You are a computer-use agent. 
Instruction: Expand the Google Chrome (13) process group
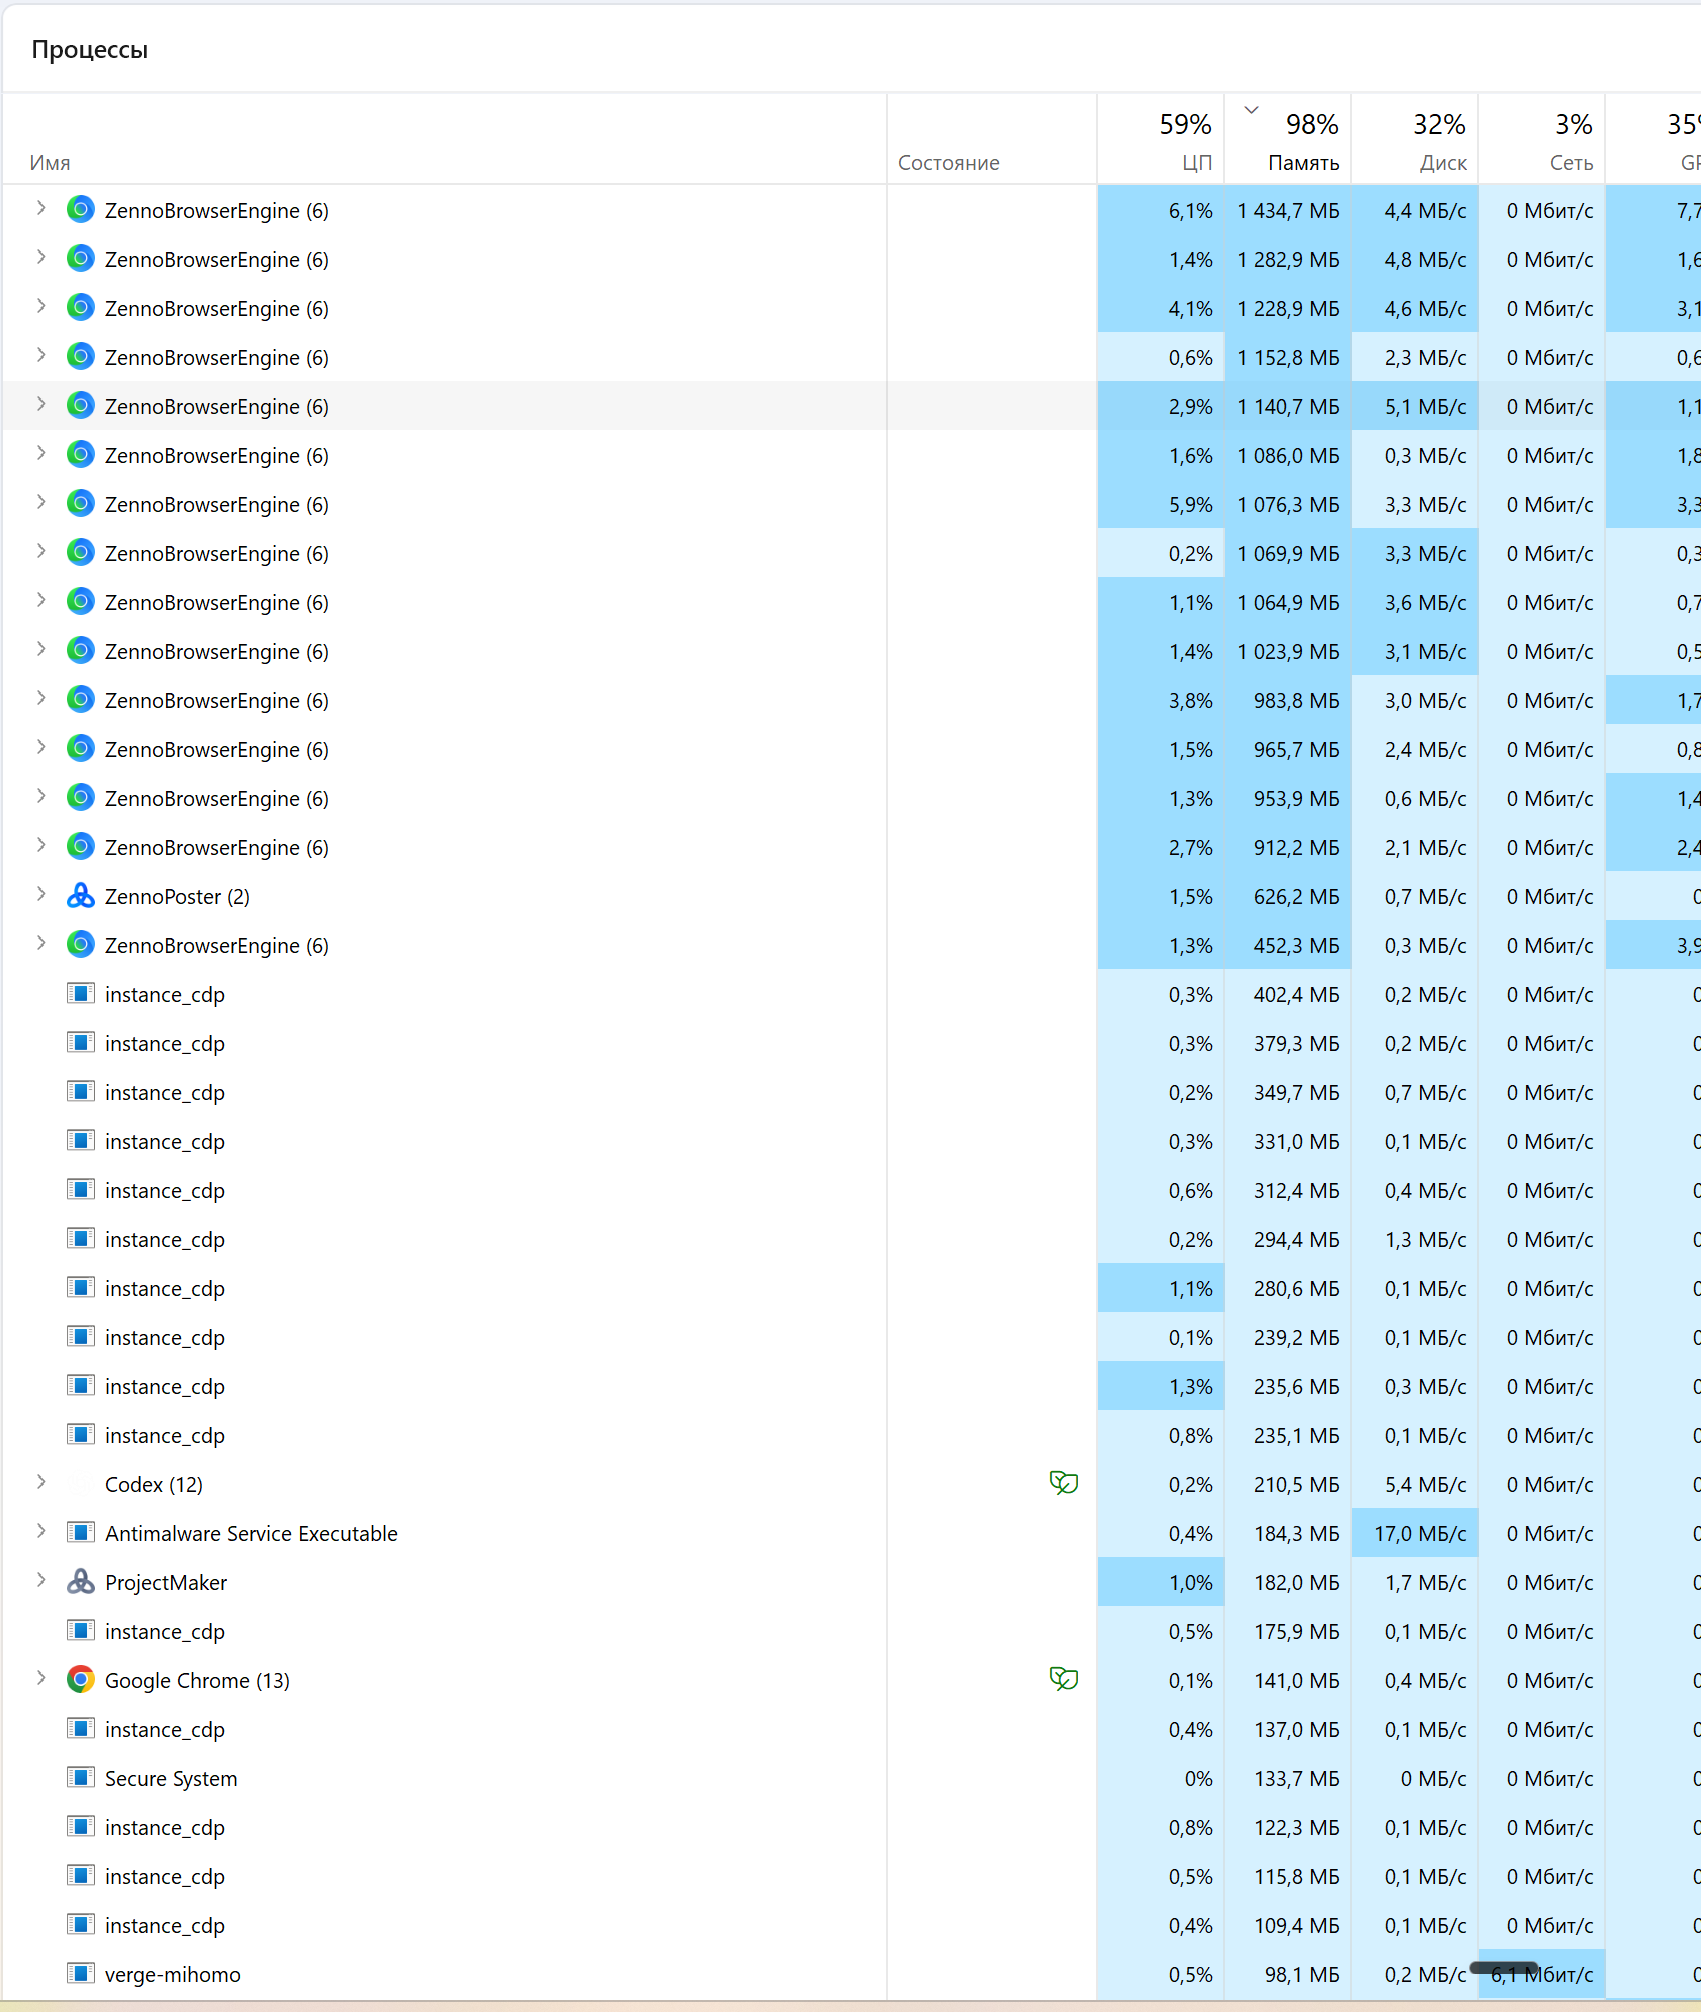[41, 1678]
